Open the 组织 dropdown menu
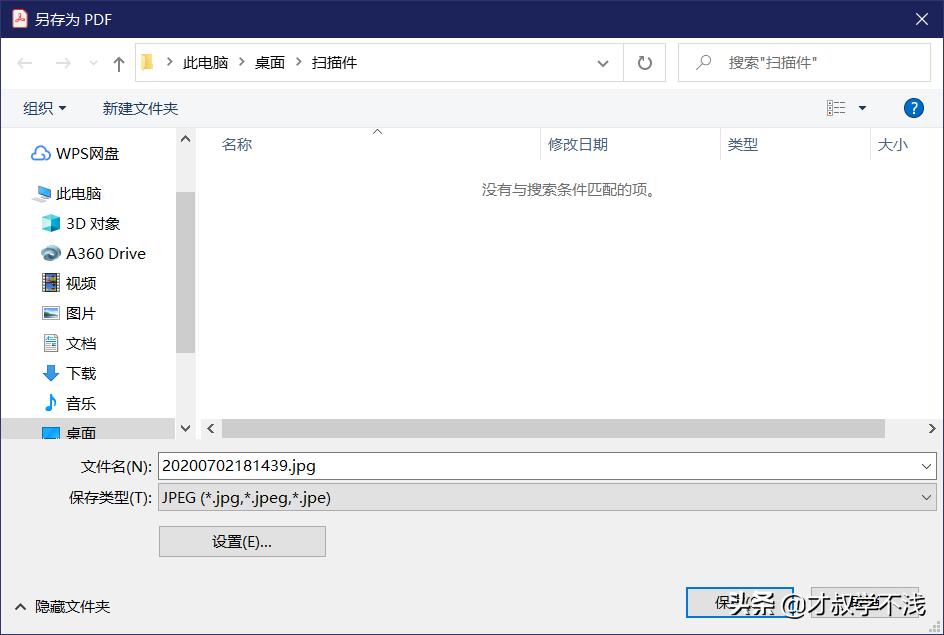944x635 pixels. coord(43,107)
